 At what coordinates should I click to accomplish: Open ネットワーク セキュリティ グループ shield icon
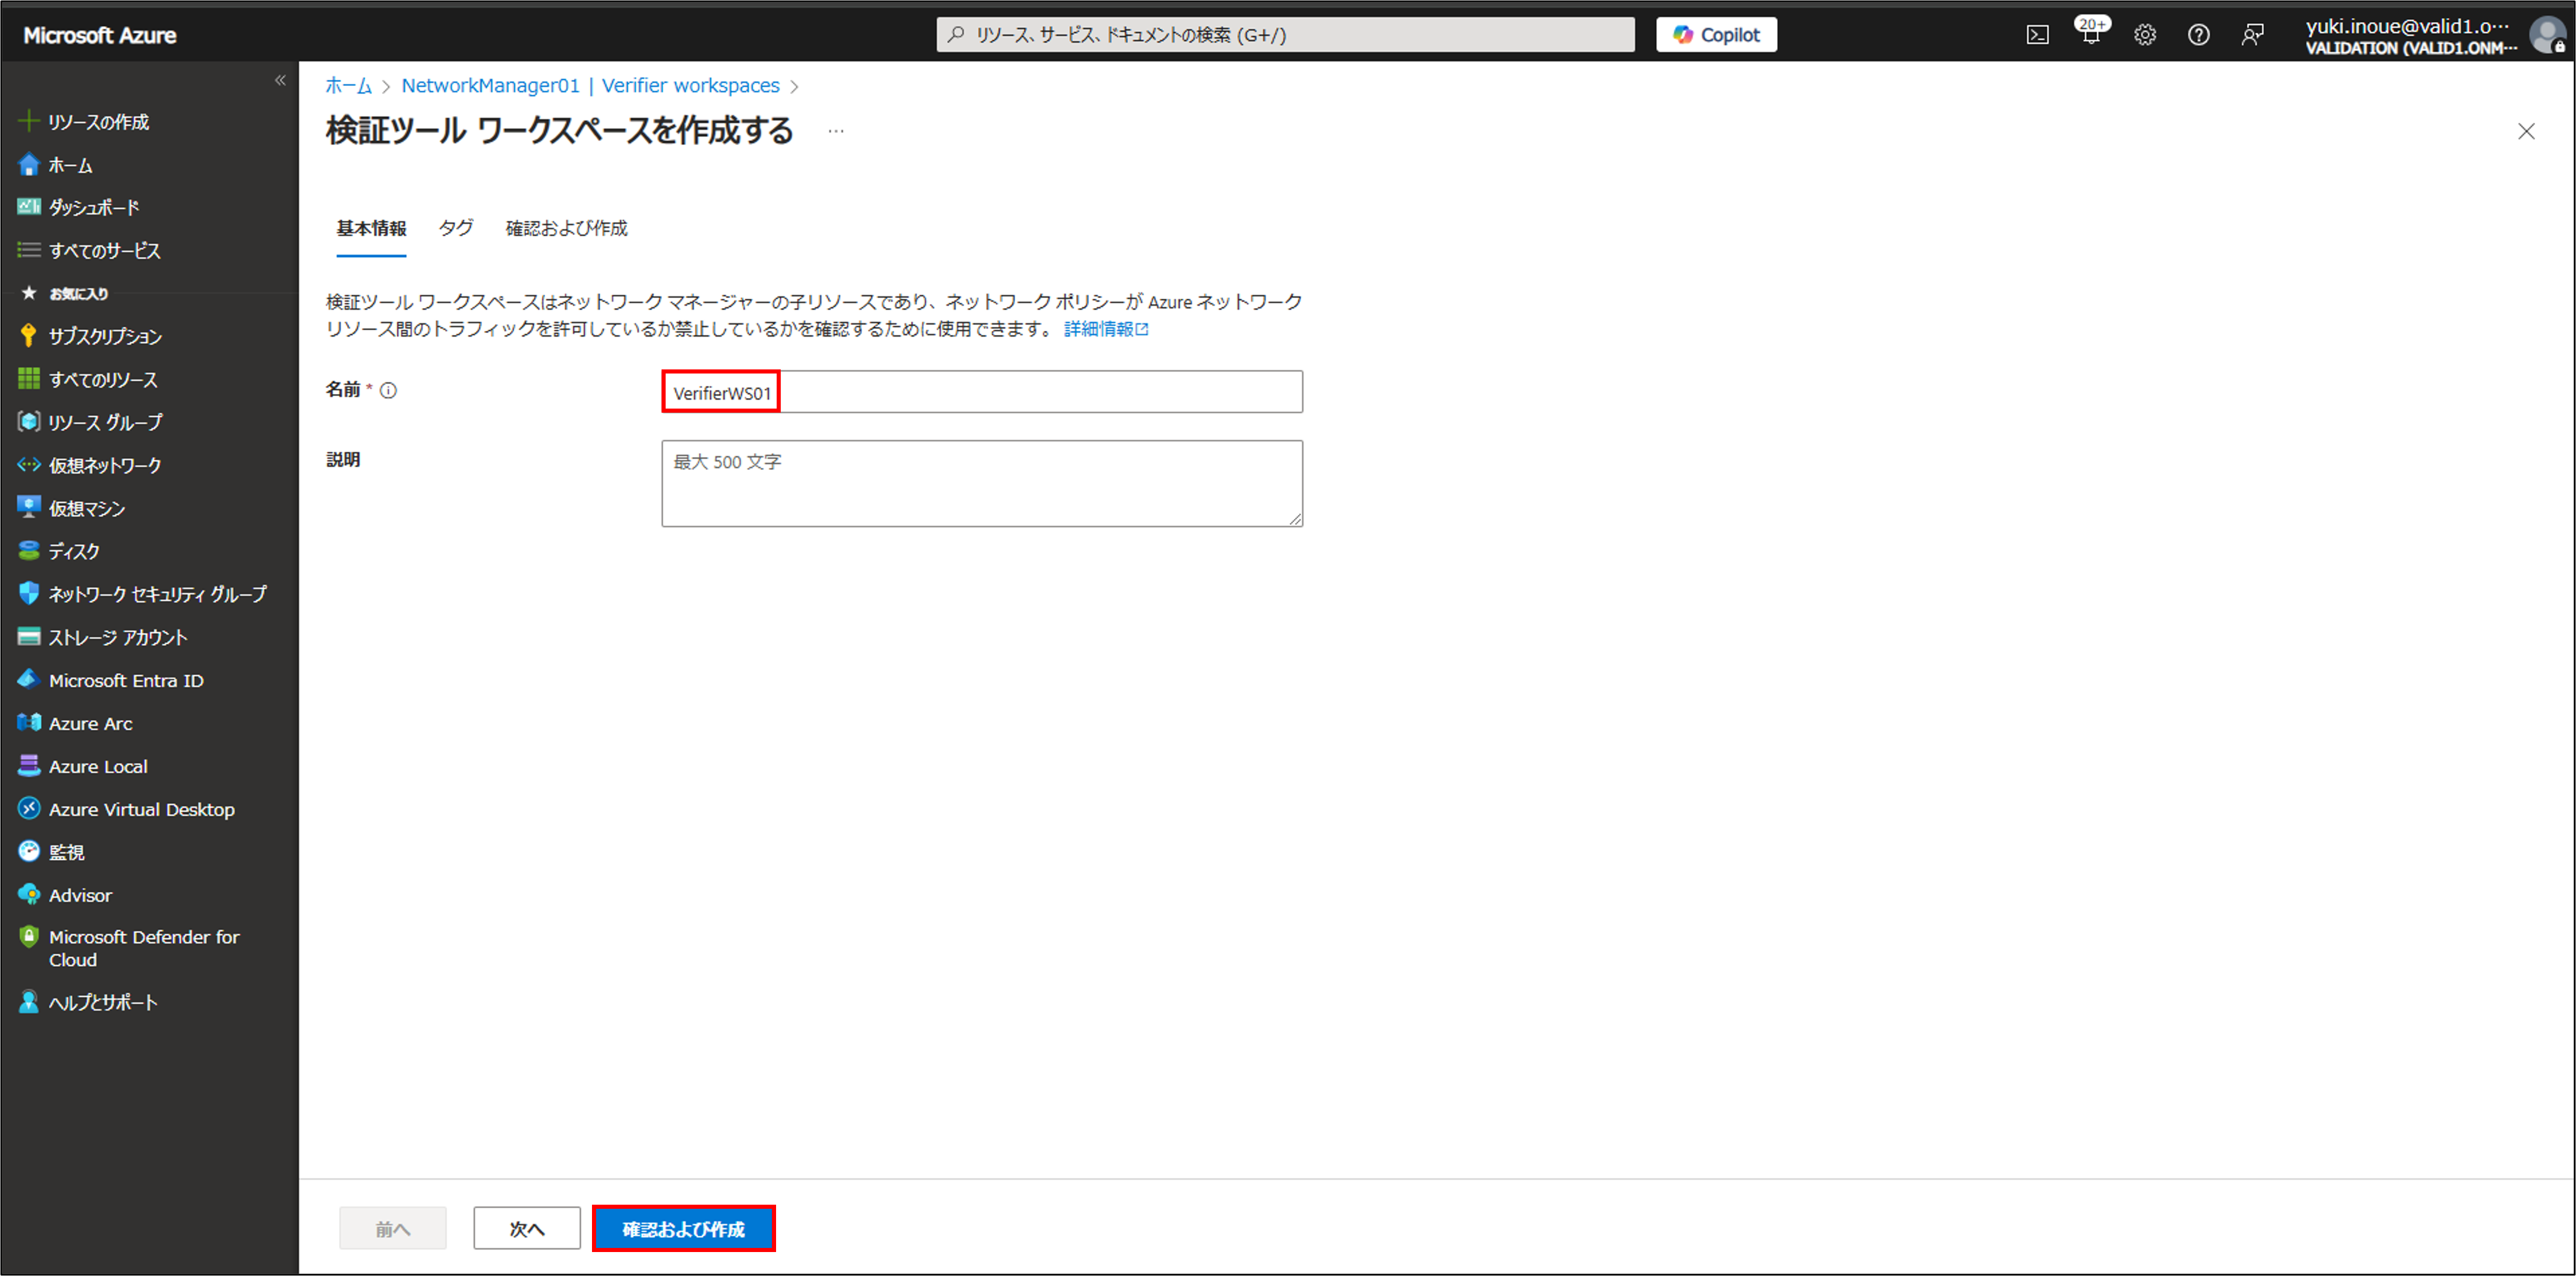[29, 594]
